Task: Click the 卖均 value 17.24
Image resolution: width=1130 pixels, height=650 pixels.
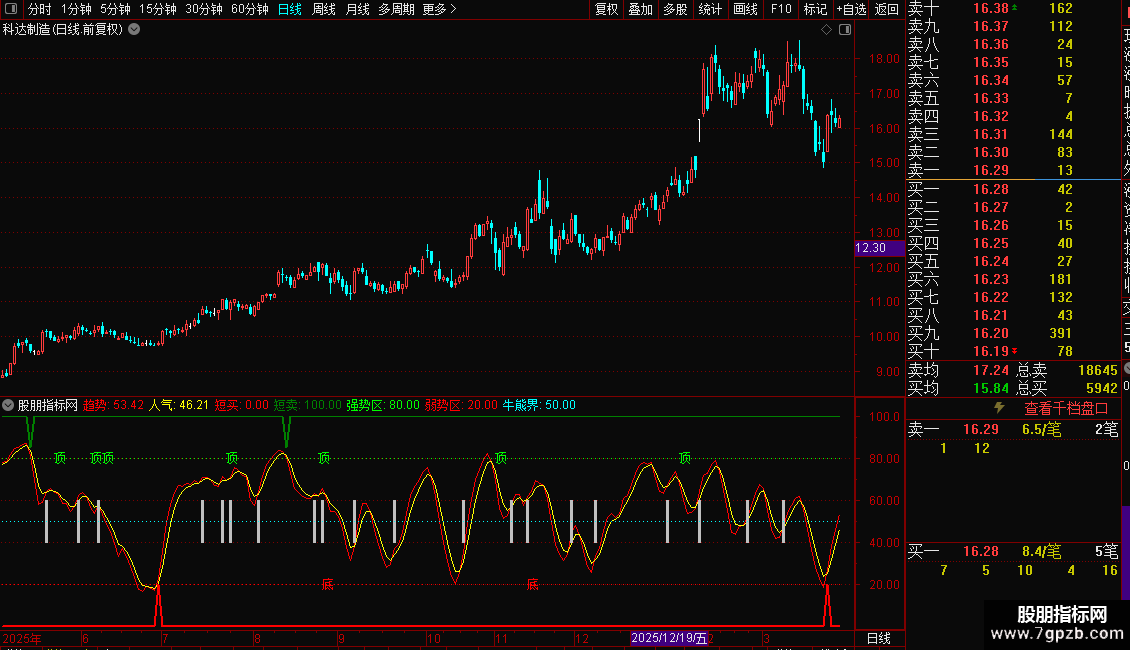Action: (x=991, y=370)
